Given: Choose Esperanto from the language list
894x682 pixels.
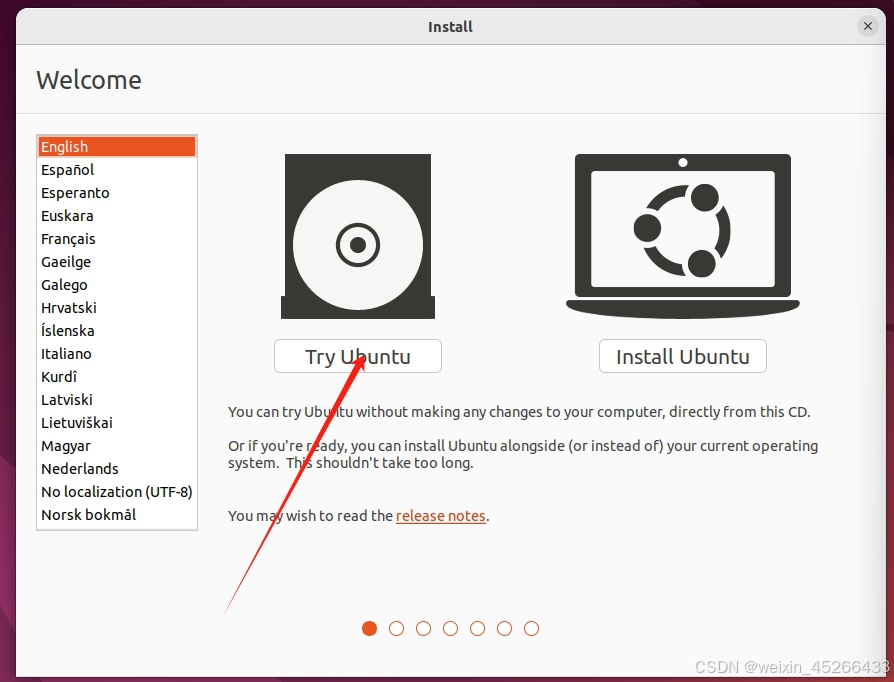Looking at the screenshot, I should point(117,193).
